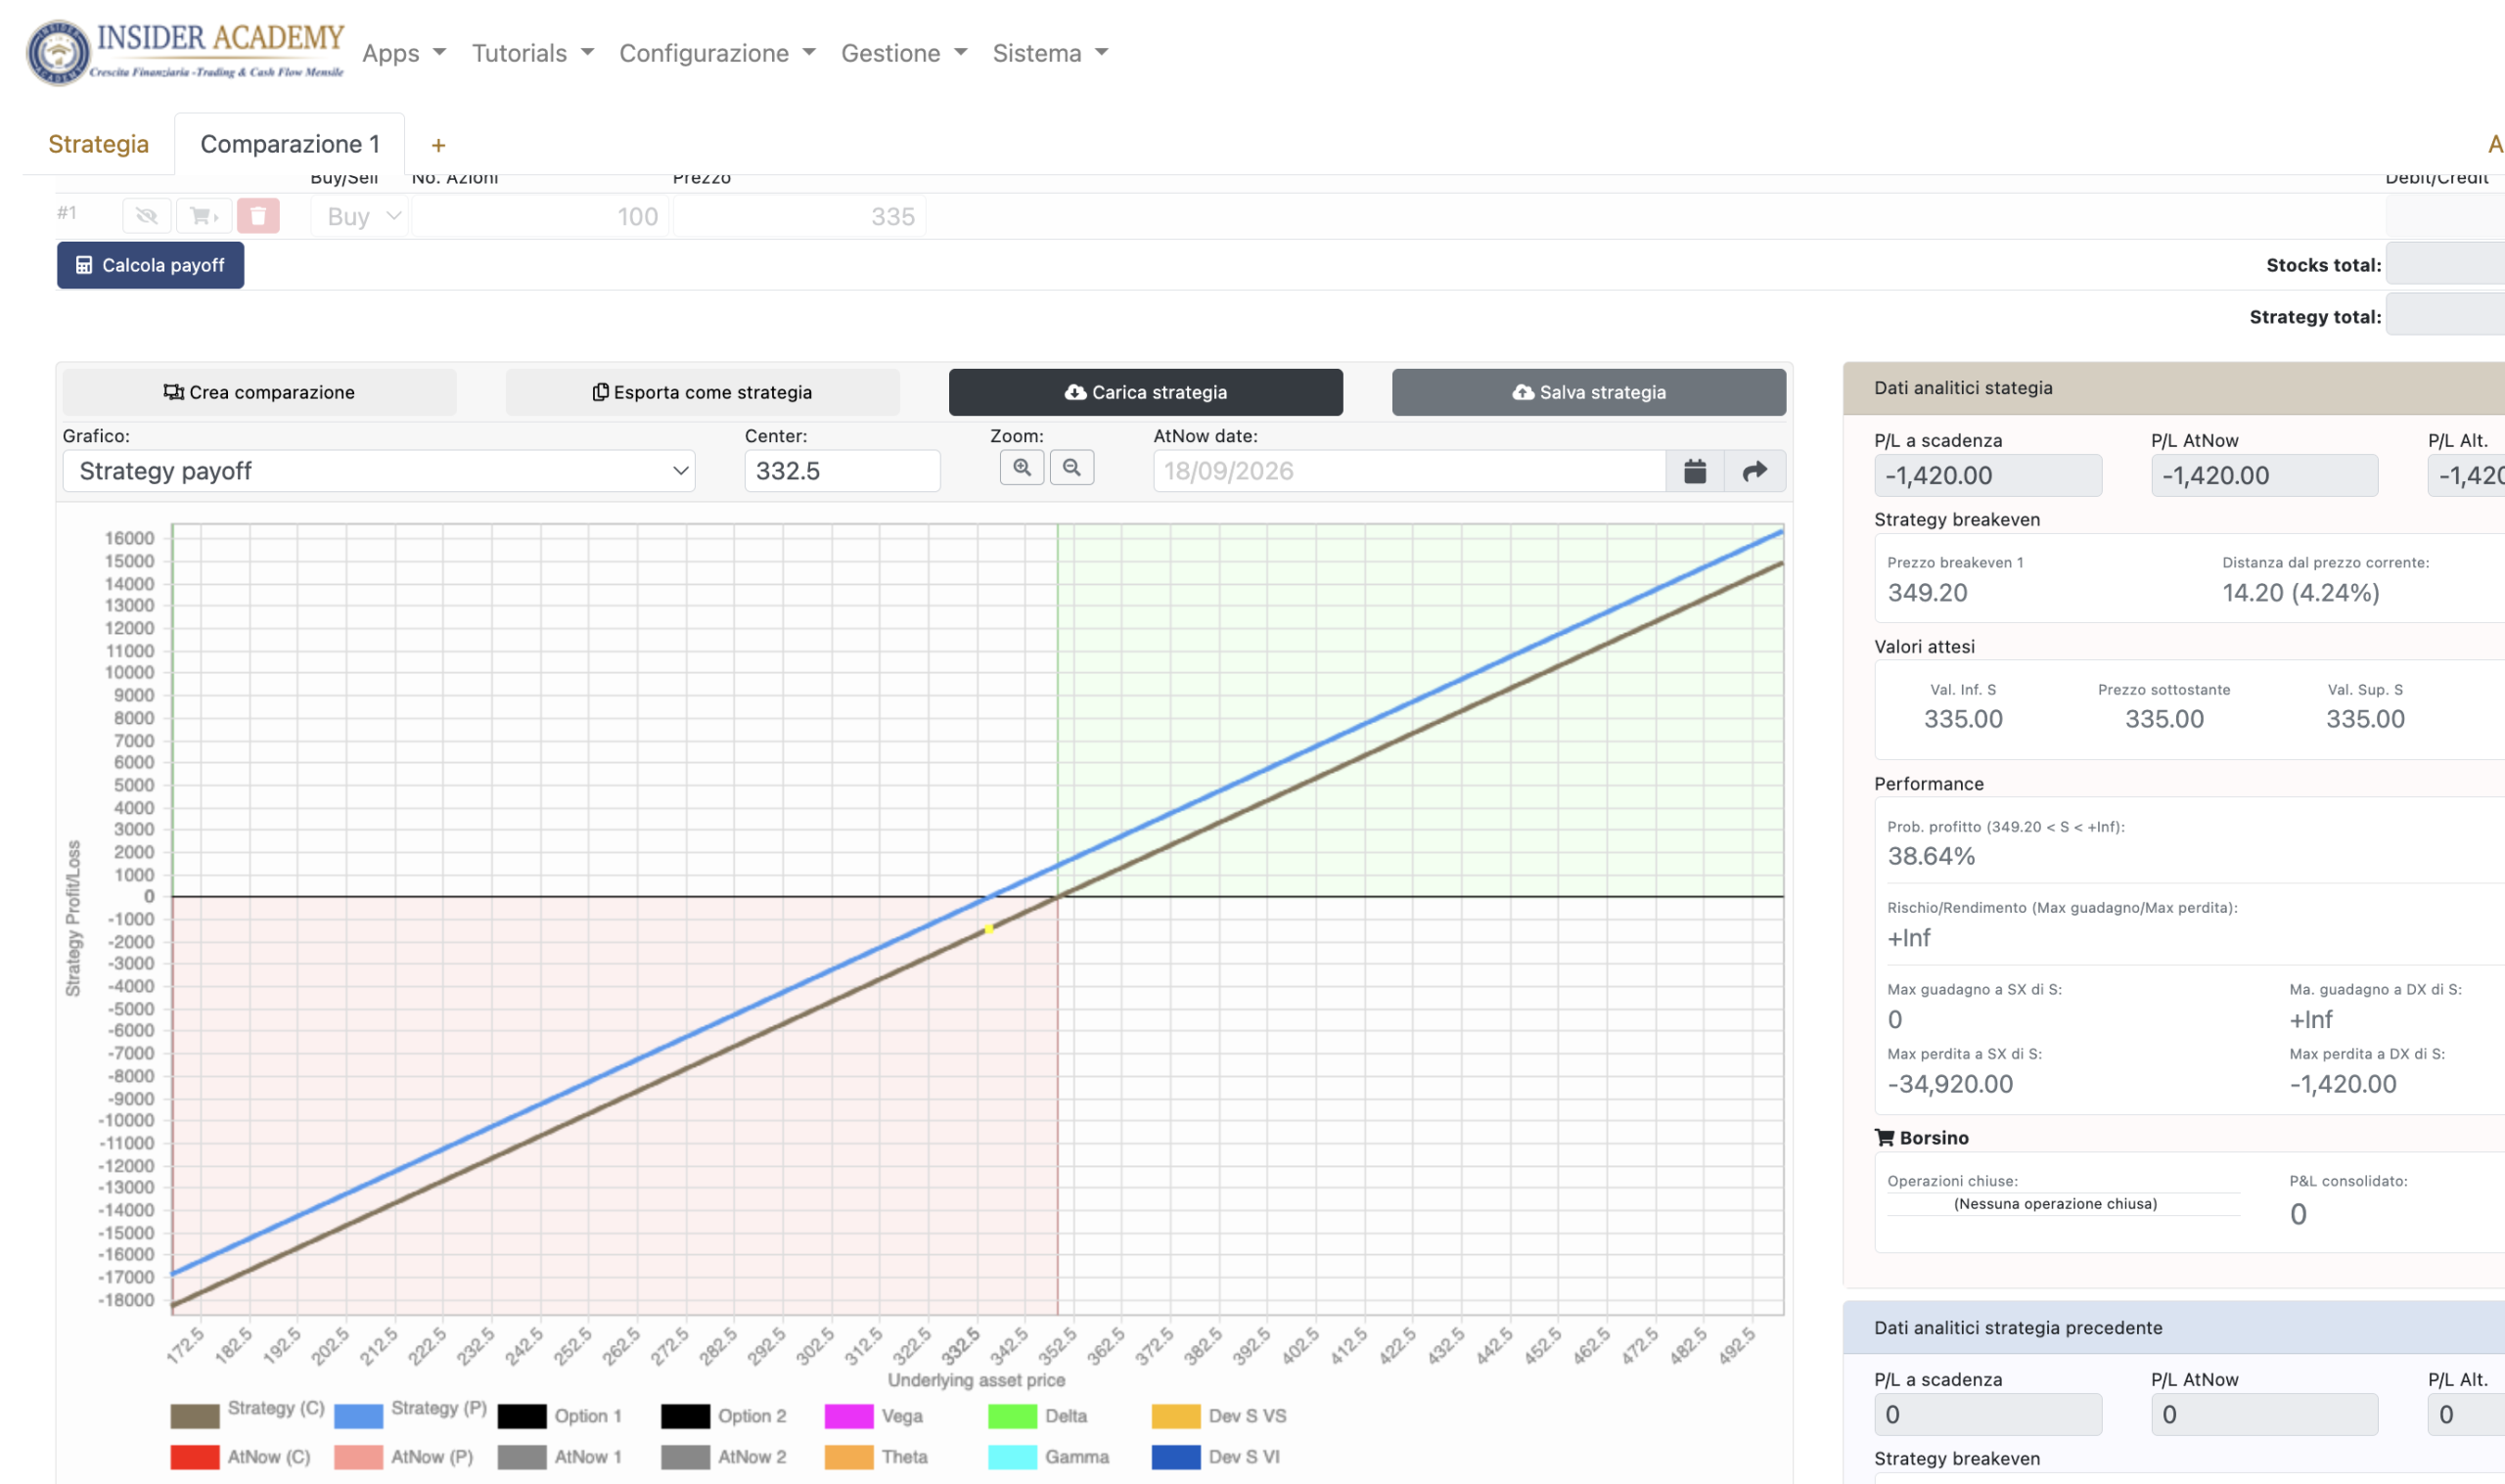Open the Gestione dropdown menu
Image resolution: width=2505 pixels, height=1484 pixels.
(x=904, y=53)
